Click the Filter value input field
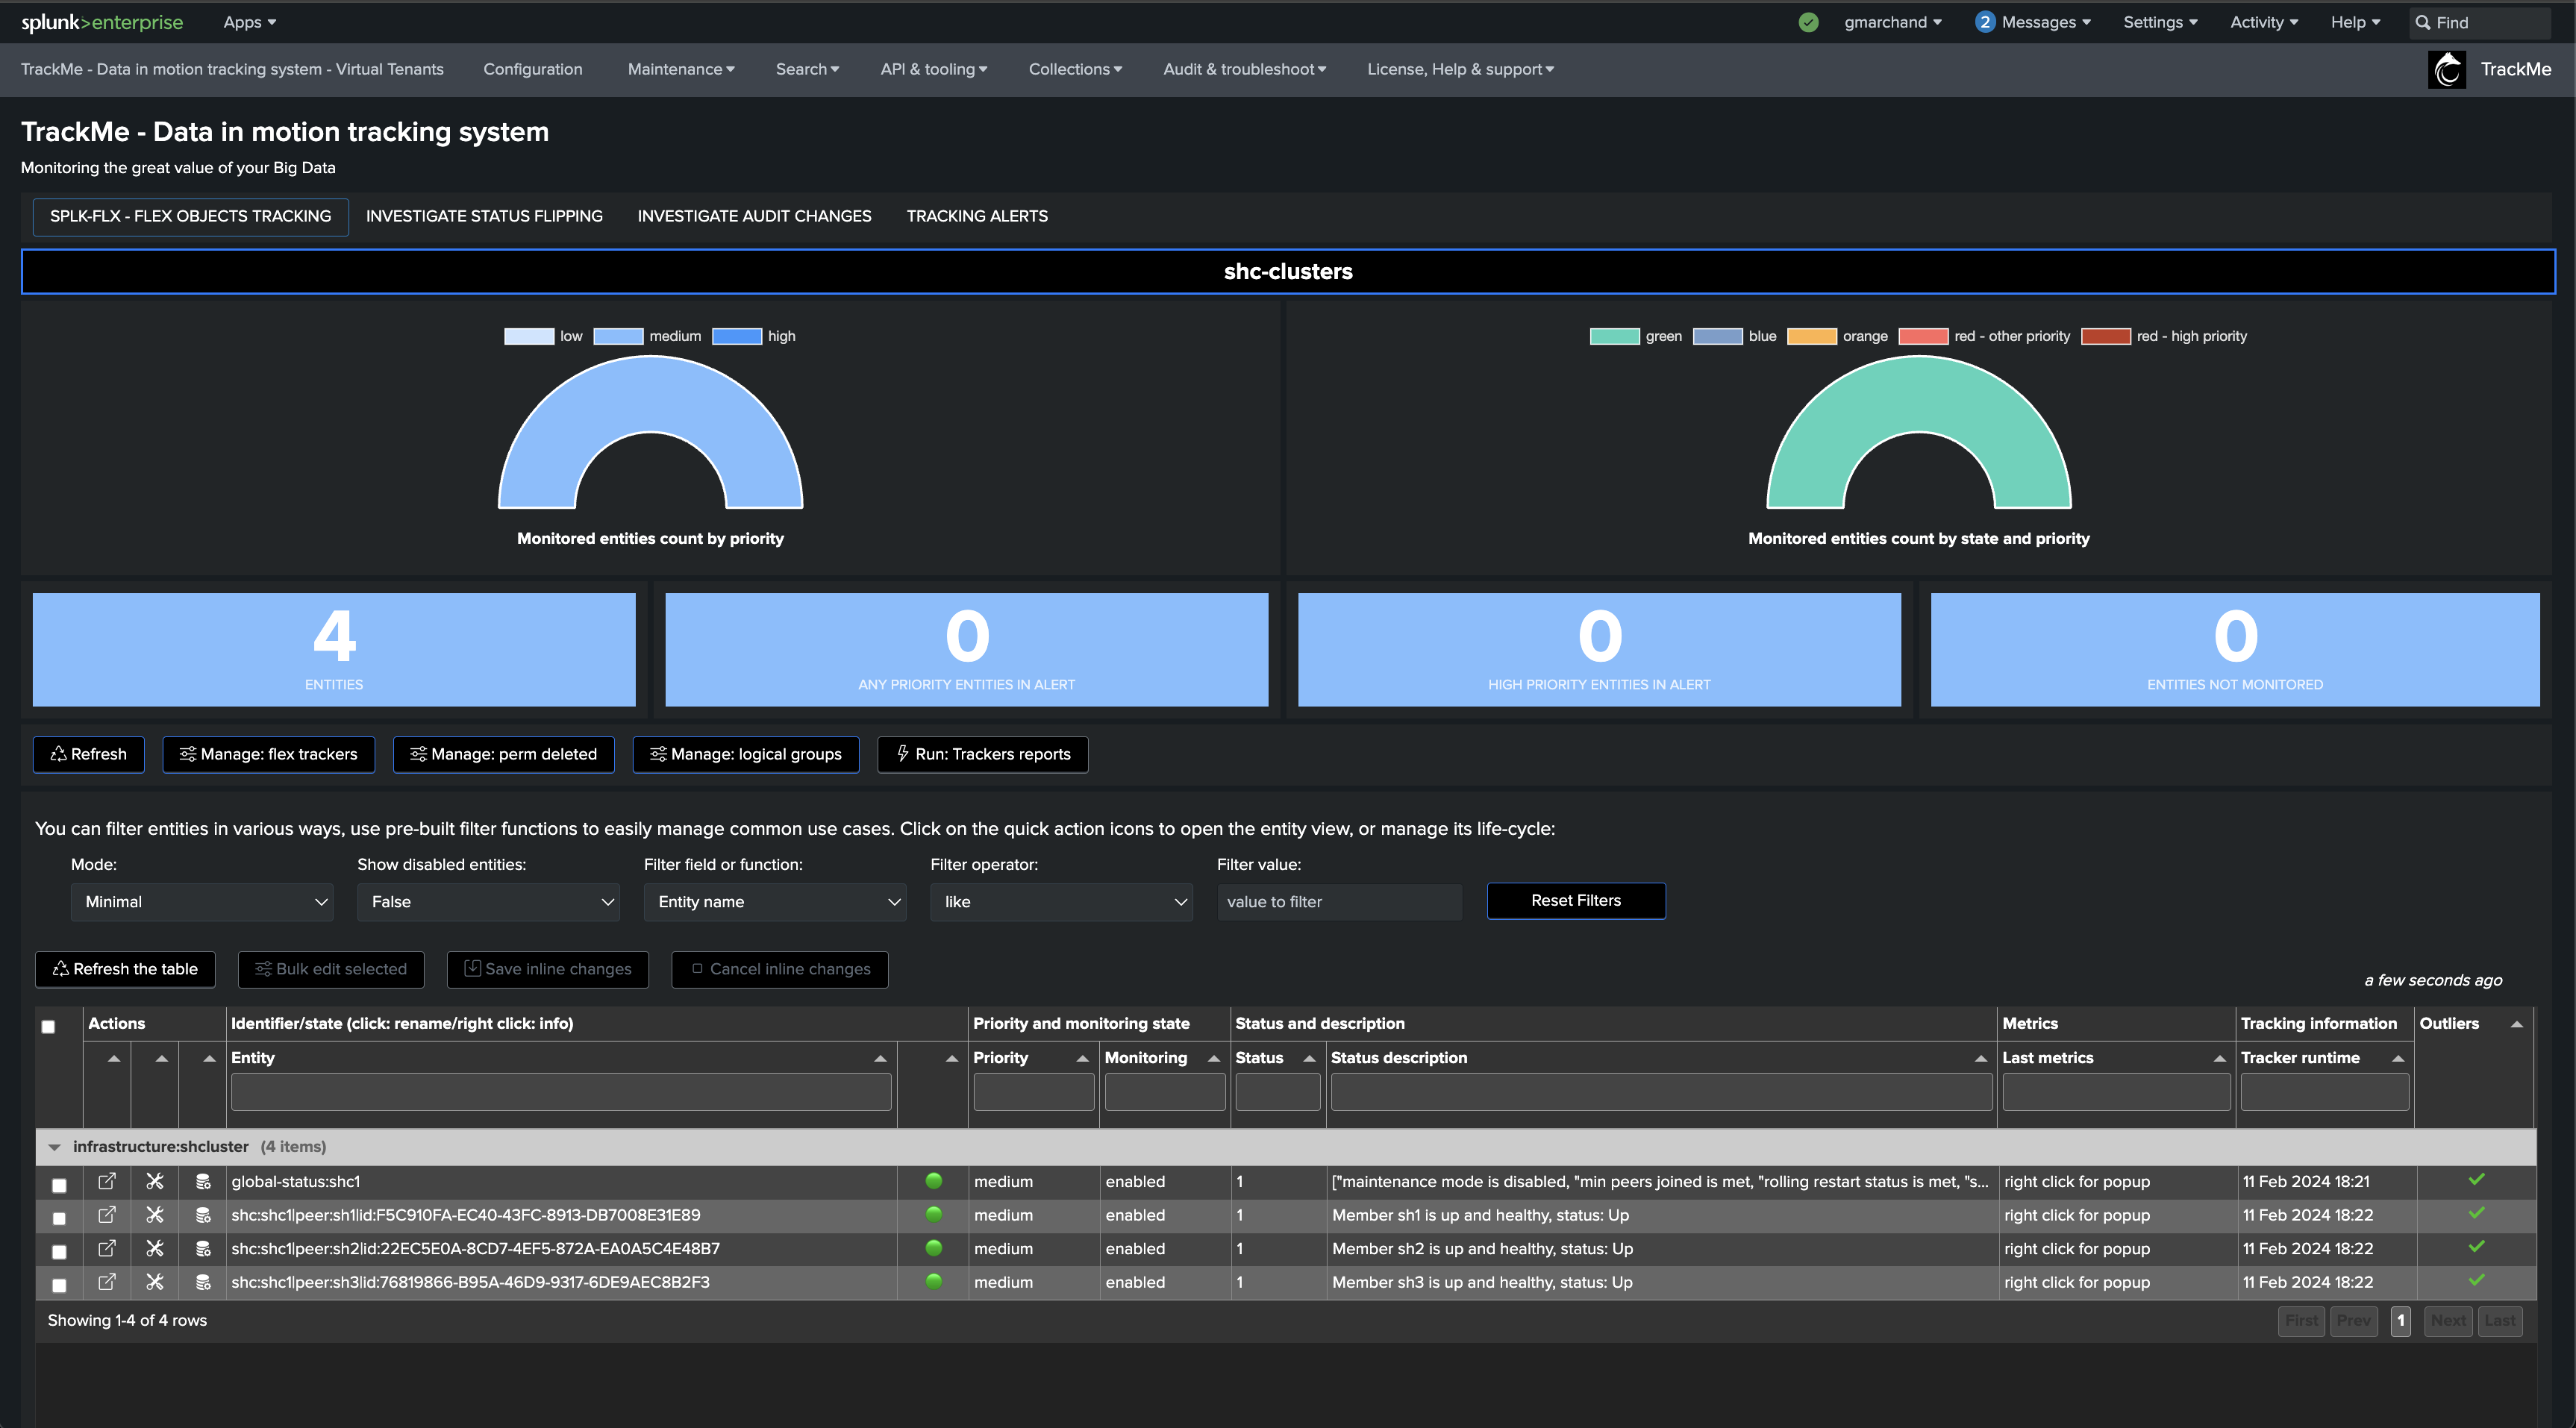Screen dimensions: 2576x1428 [x=1339, y=902]
